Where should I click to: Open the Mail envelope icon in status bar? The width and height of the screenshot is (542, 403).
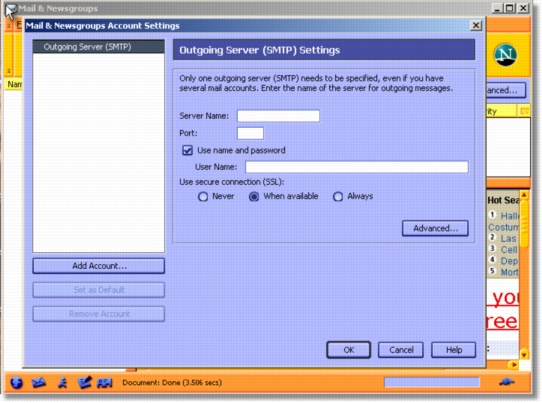[39, 383]
